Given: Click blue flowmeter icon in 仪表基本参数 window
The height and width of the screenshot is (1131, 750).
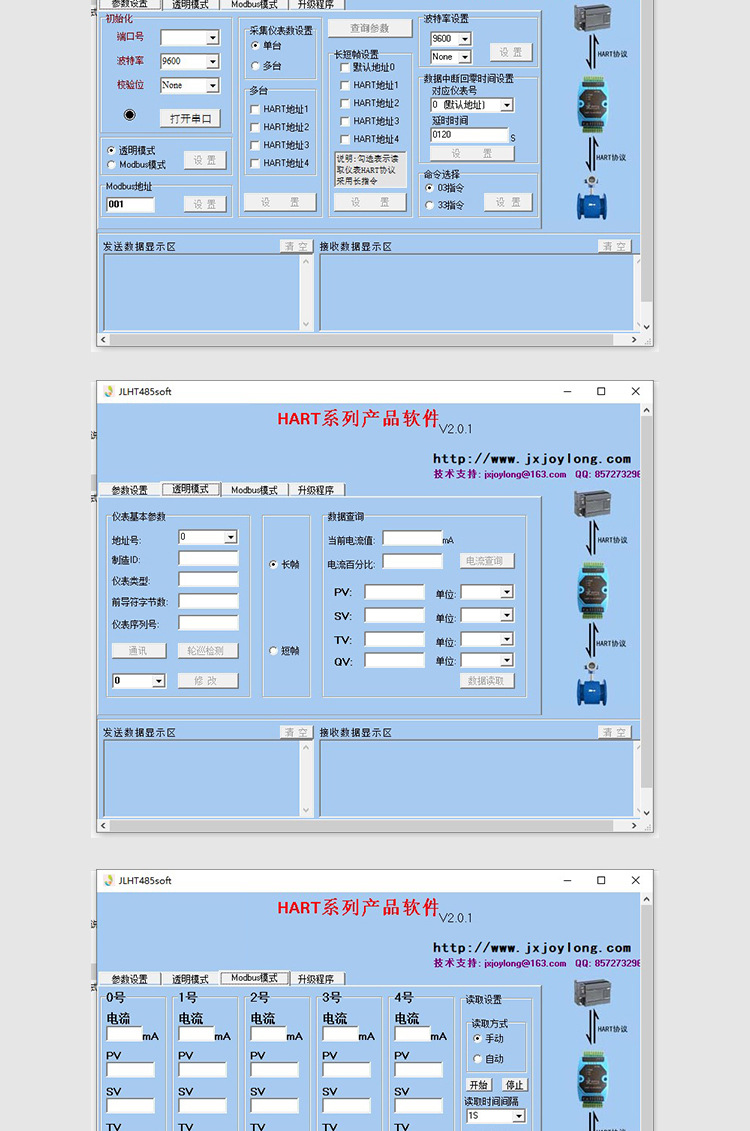Looking at the screenshot, I should tap(592, 684).
